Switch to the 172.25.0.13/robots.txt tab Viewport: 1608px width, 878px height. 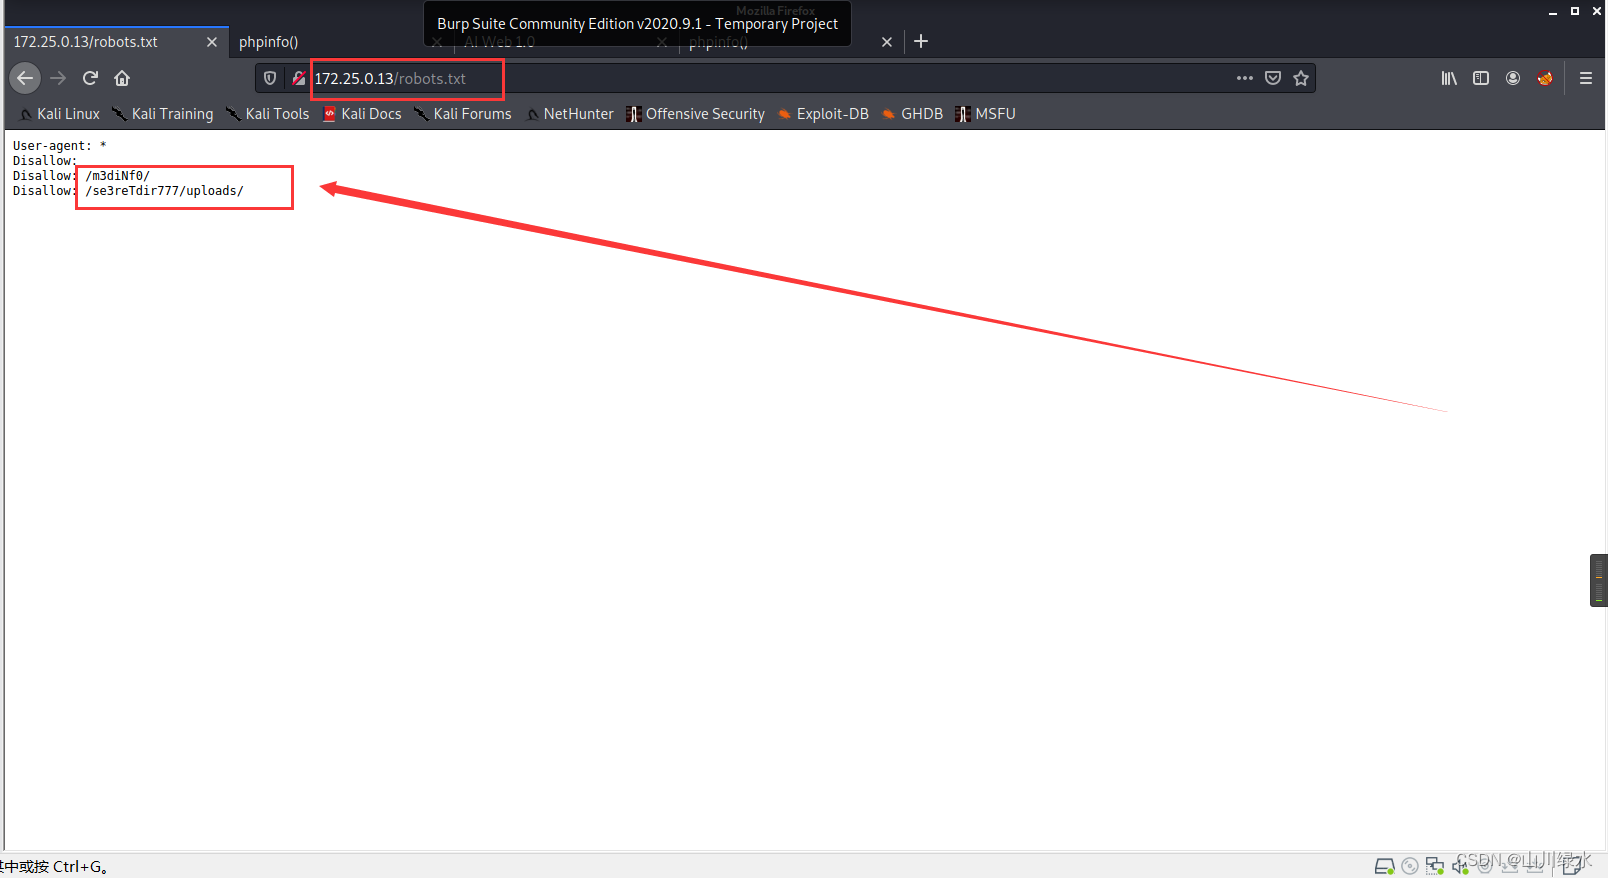116,42
